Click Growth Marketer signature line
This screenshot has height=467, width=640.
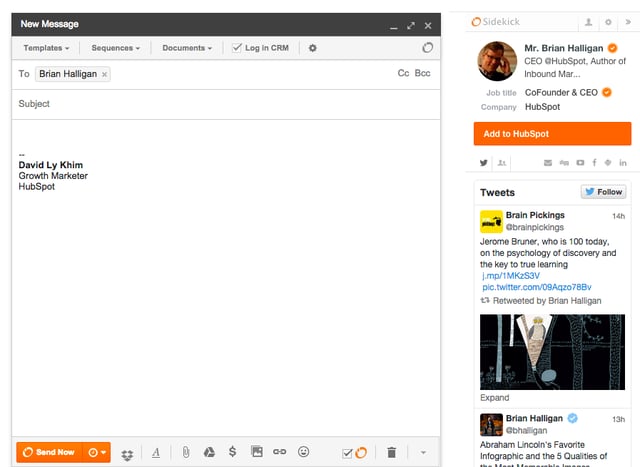53,176
